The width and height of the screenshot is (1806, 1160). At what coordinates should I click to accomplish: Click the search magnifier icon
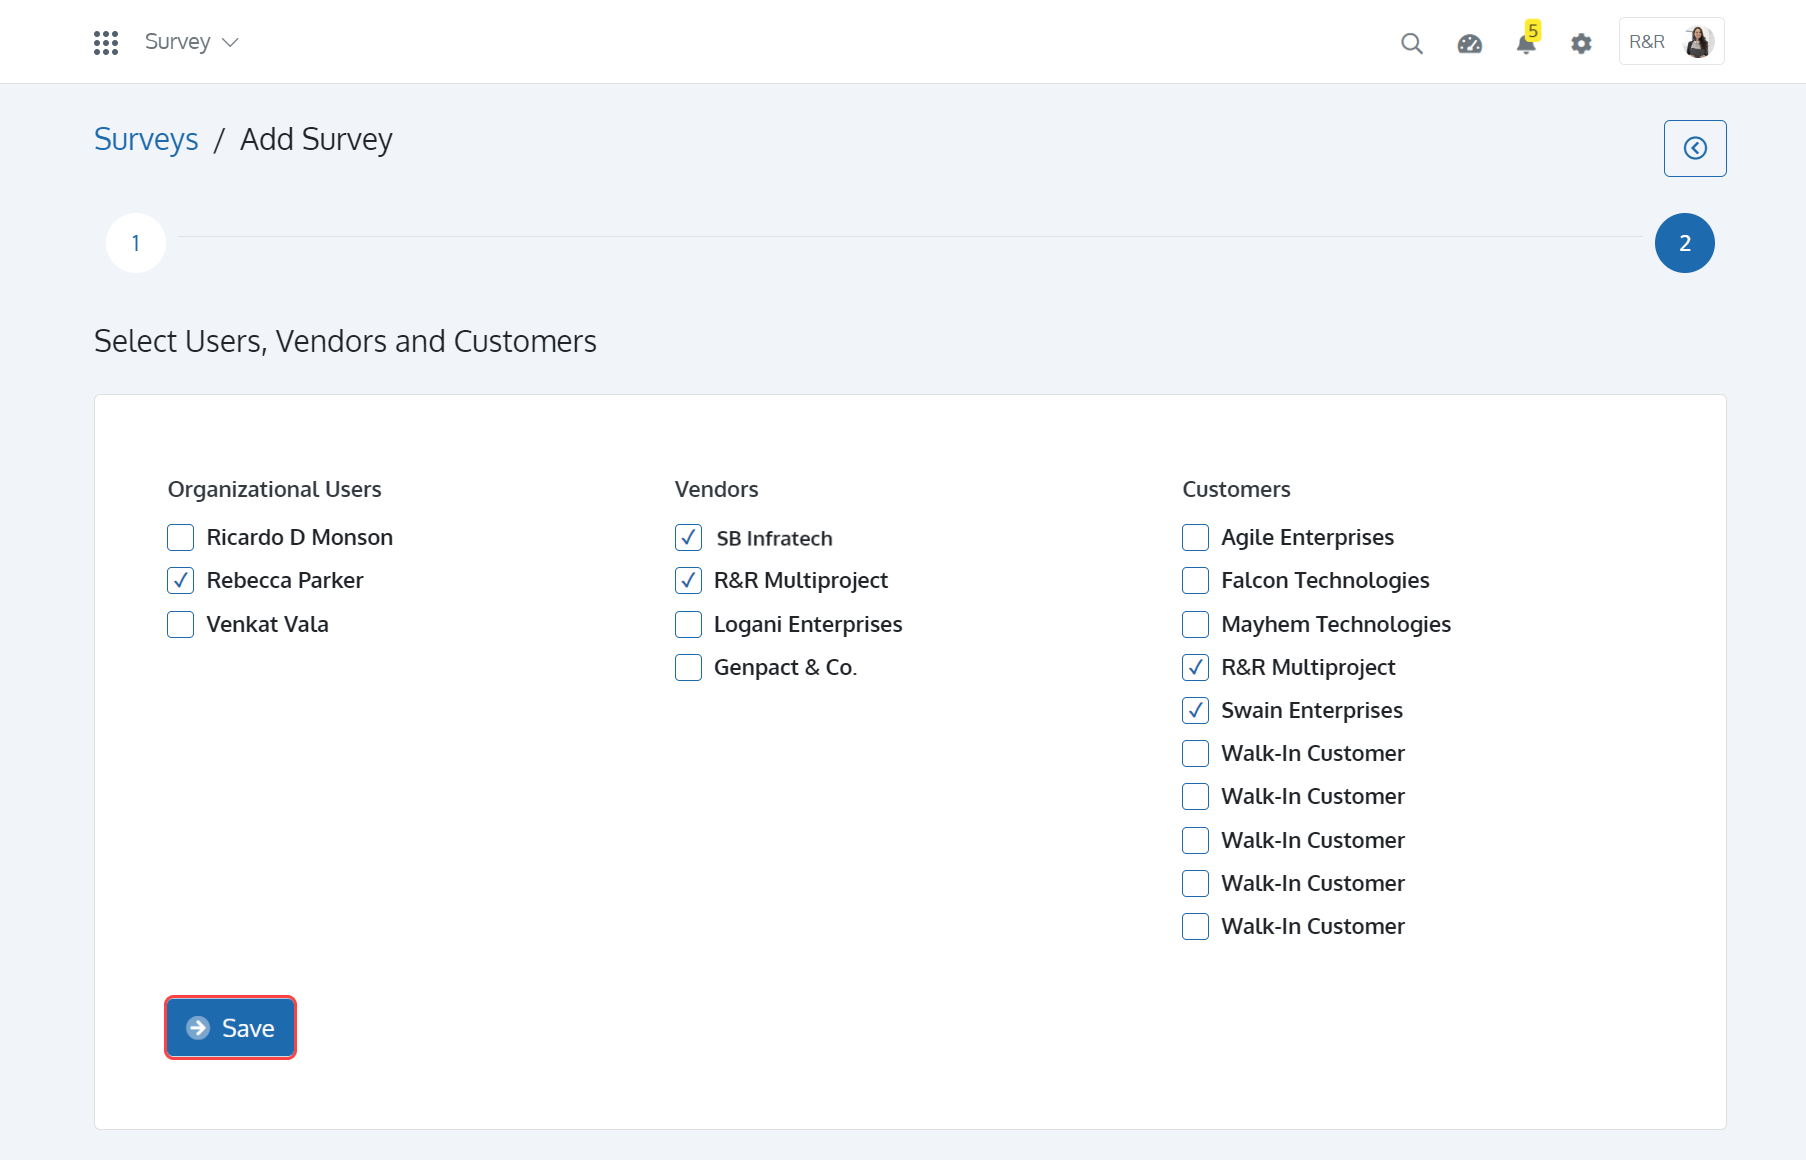[1412, 43]
